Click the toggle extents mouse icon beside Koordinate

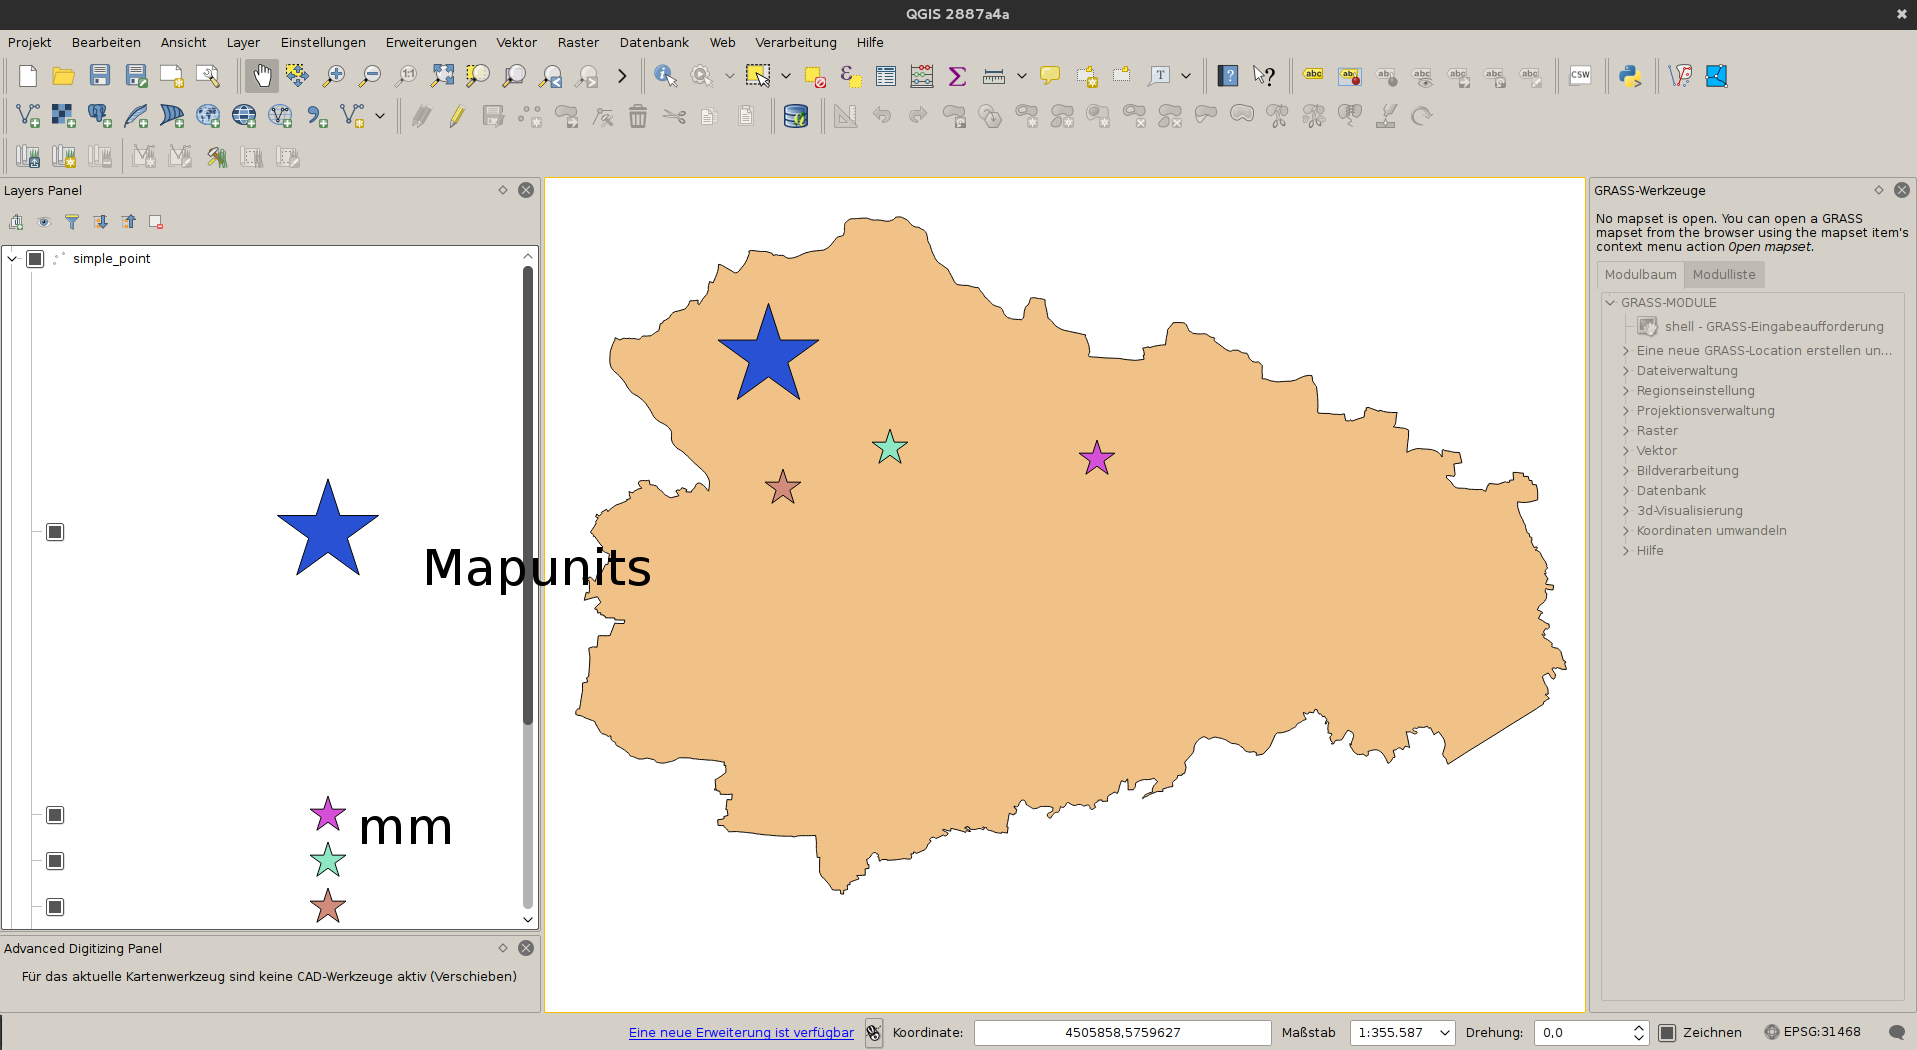874,1033
